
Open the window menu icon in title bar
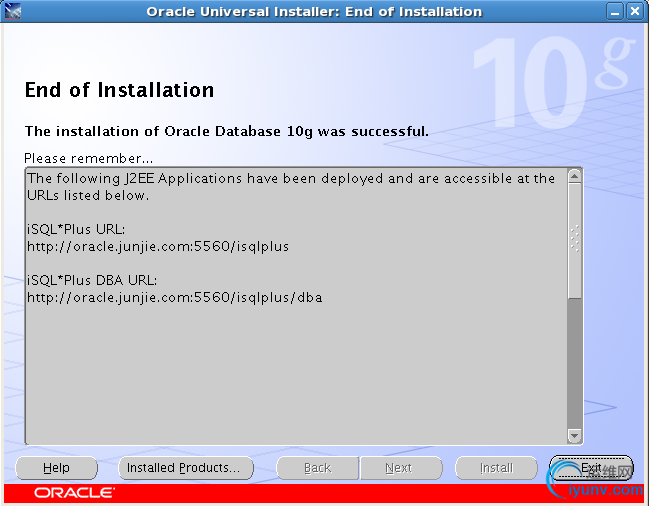click(12, 11)
